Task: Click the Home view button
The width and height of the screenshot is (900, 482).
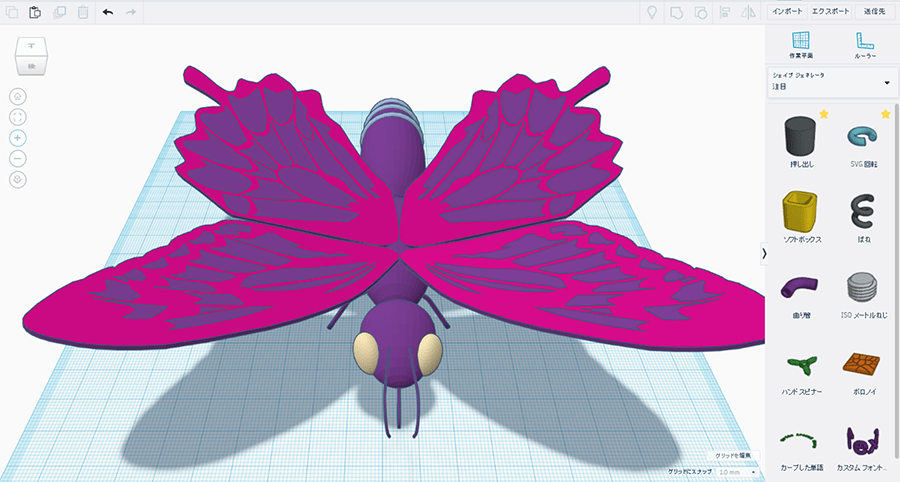Action: [18, 96]
